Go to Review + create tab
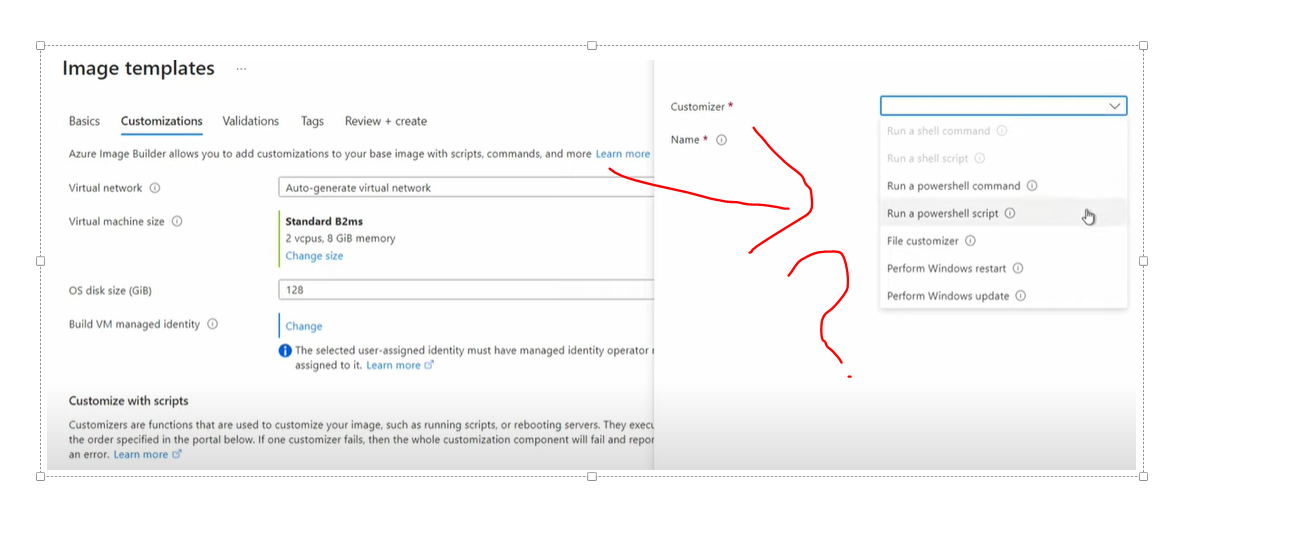 coord(386,121)
